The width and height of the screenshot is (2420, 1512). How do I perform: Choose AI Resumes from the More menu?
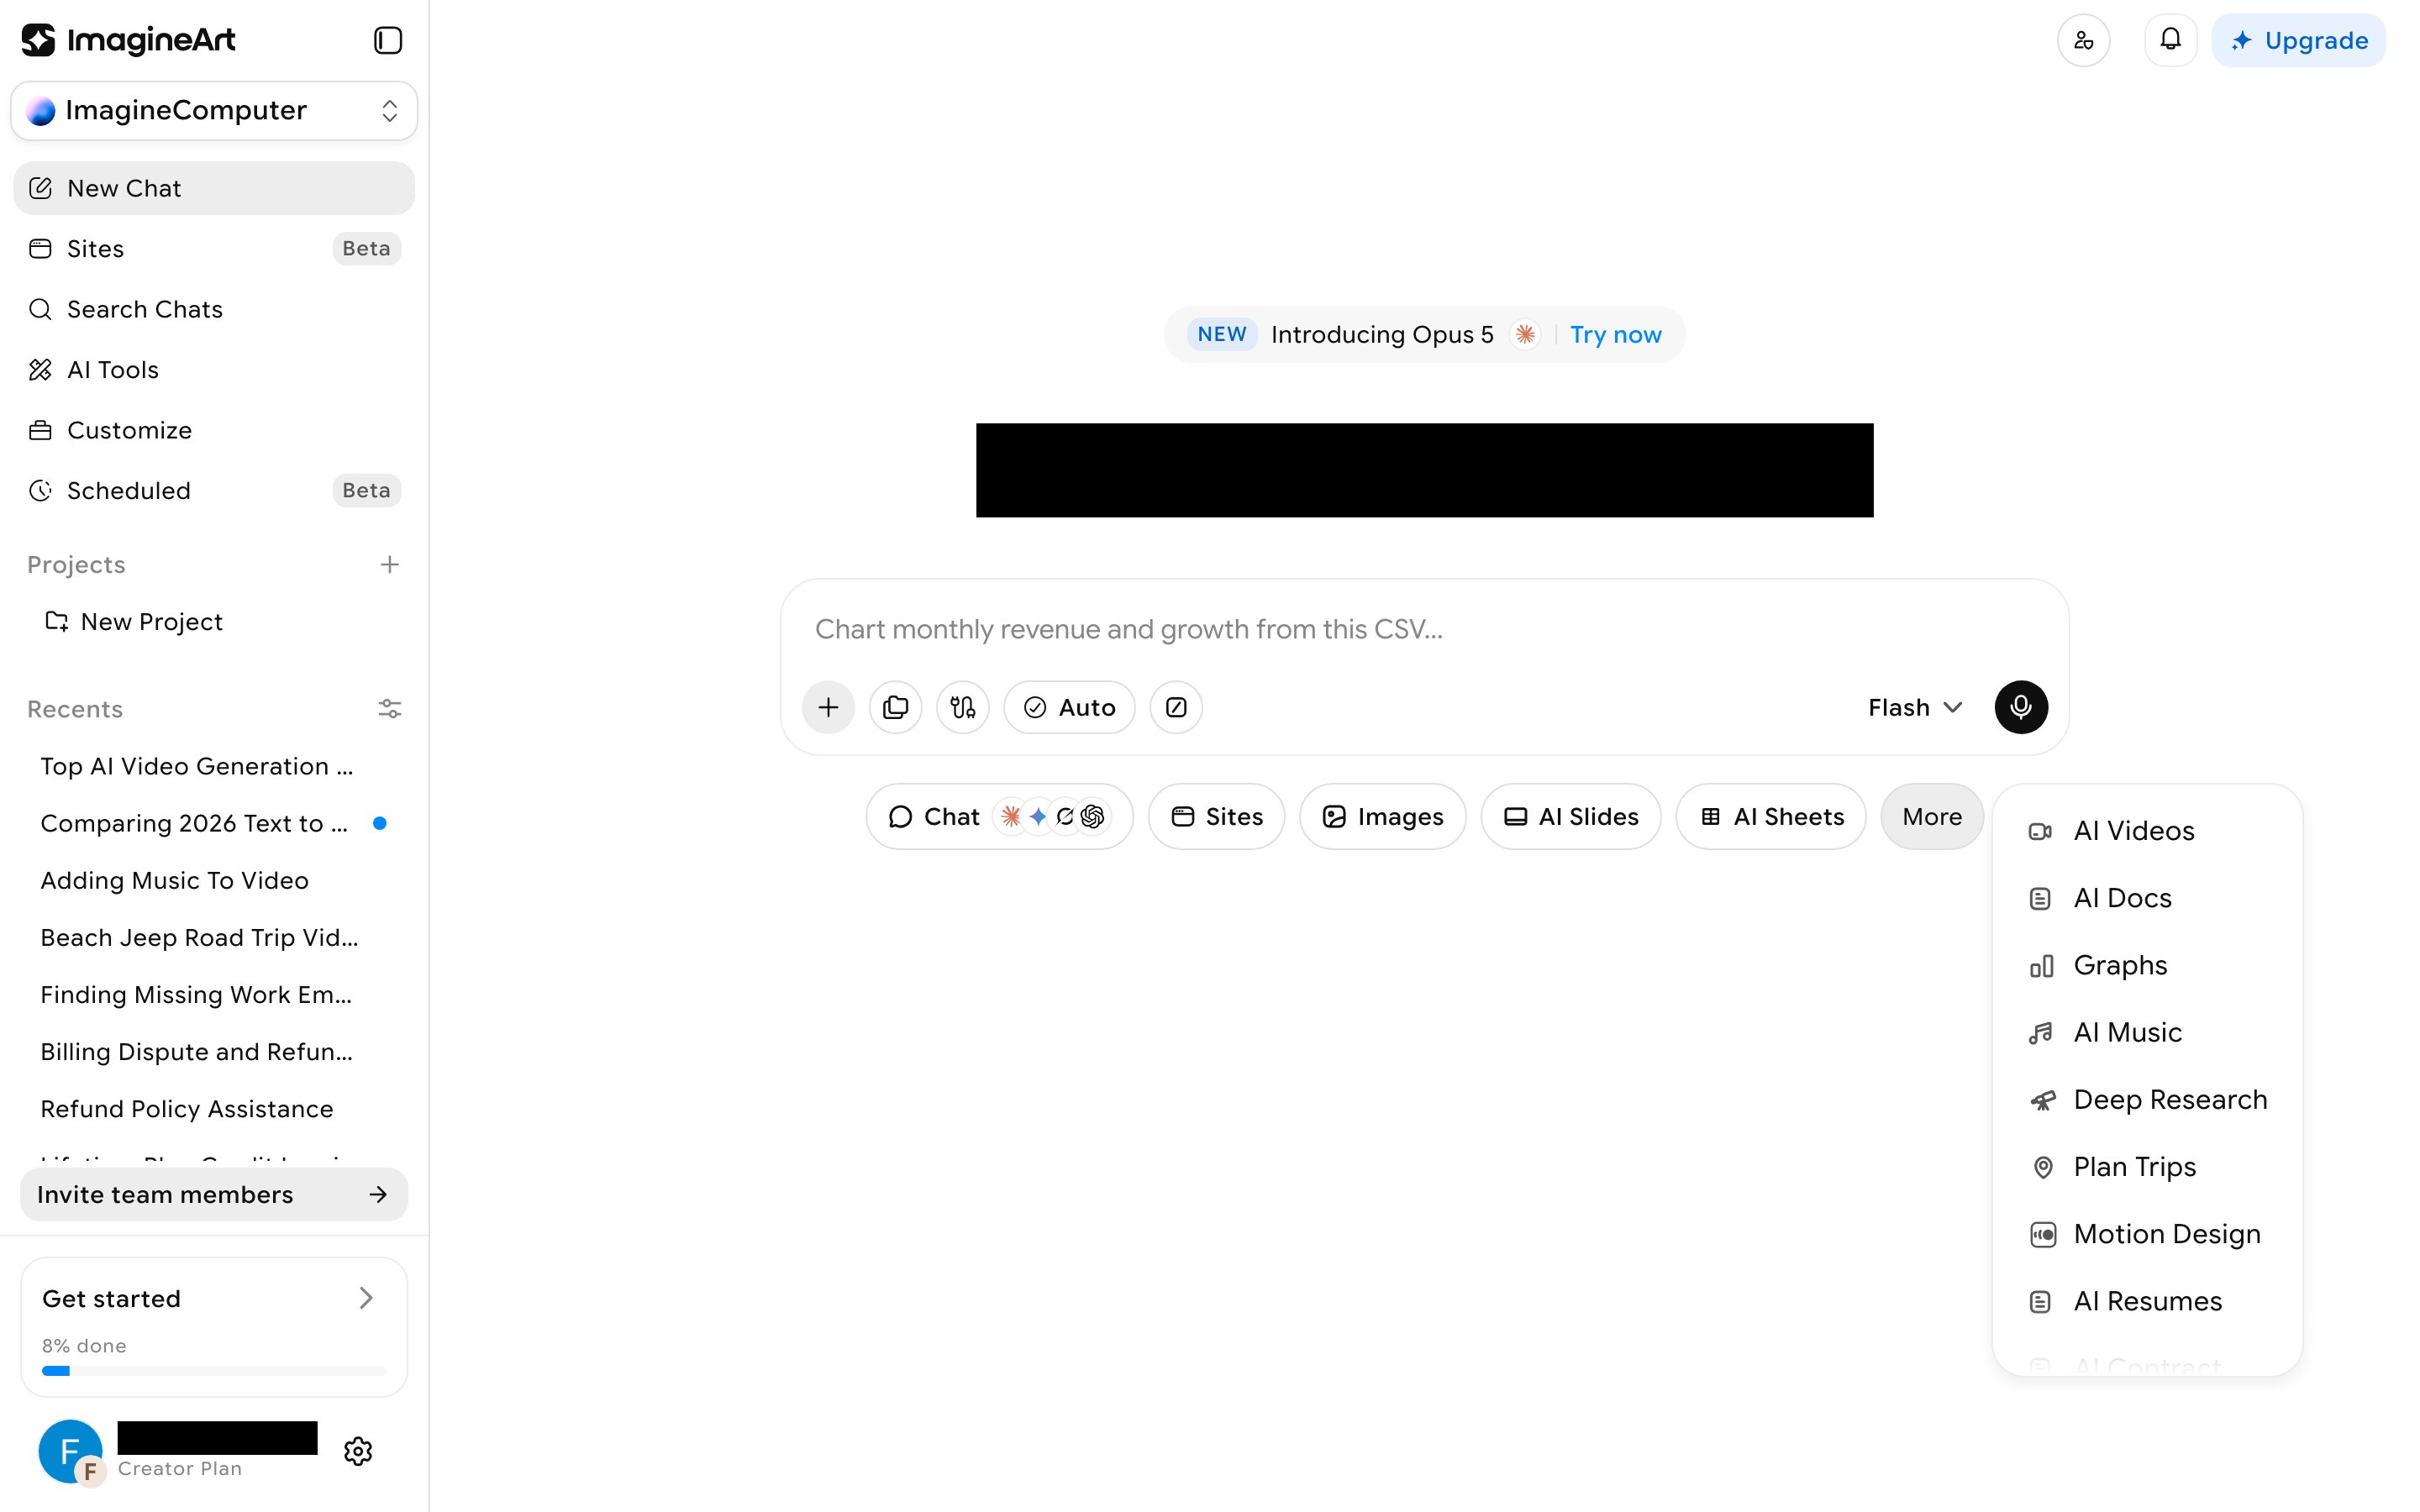coord(2148,1301)
